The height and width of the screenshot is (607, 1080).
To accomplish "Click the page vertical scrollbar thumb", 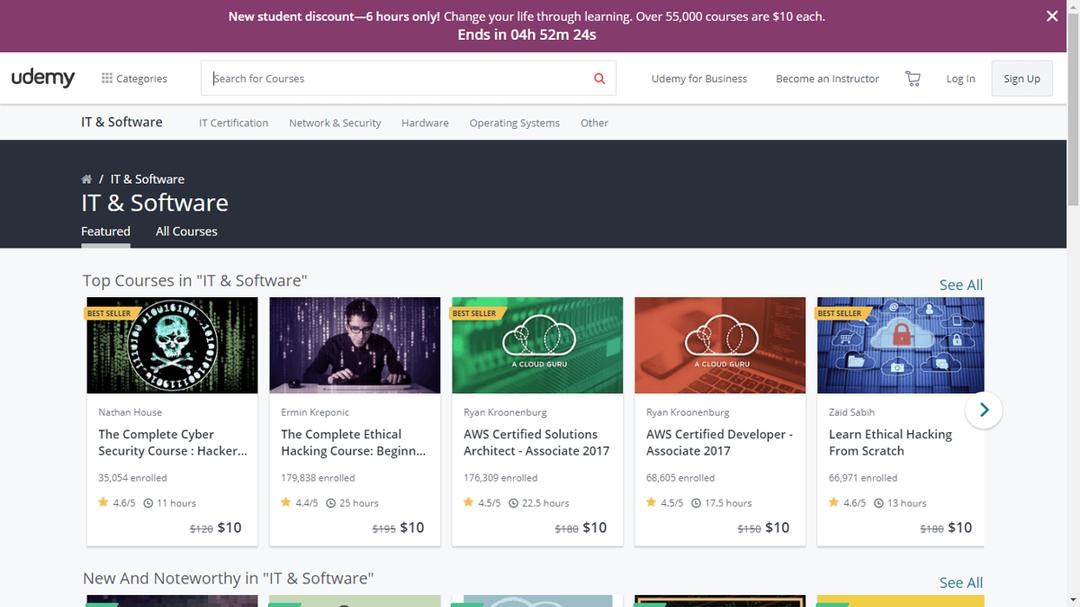I will tap(1073, 110).
